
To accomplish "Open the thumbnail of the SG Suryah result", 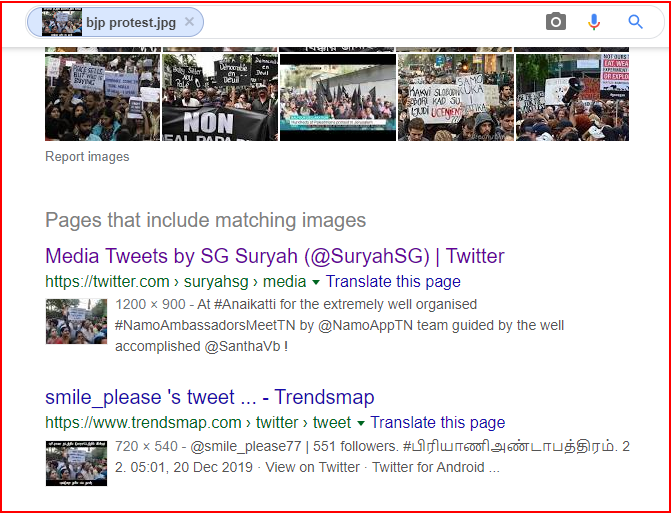I will point(76,321).
